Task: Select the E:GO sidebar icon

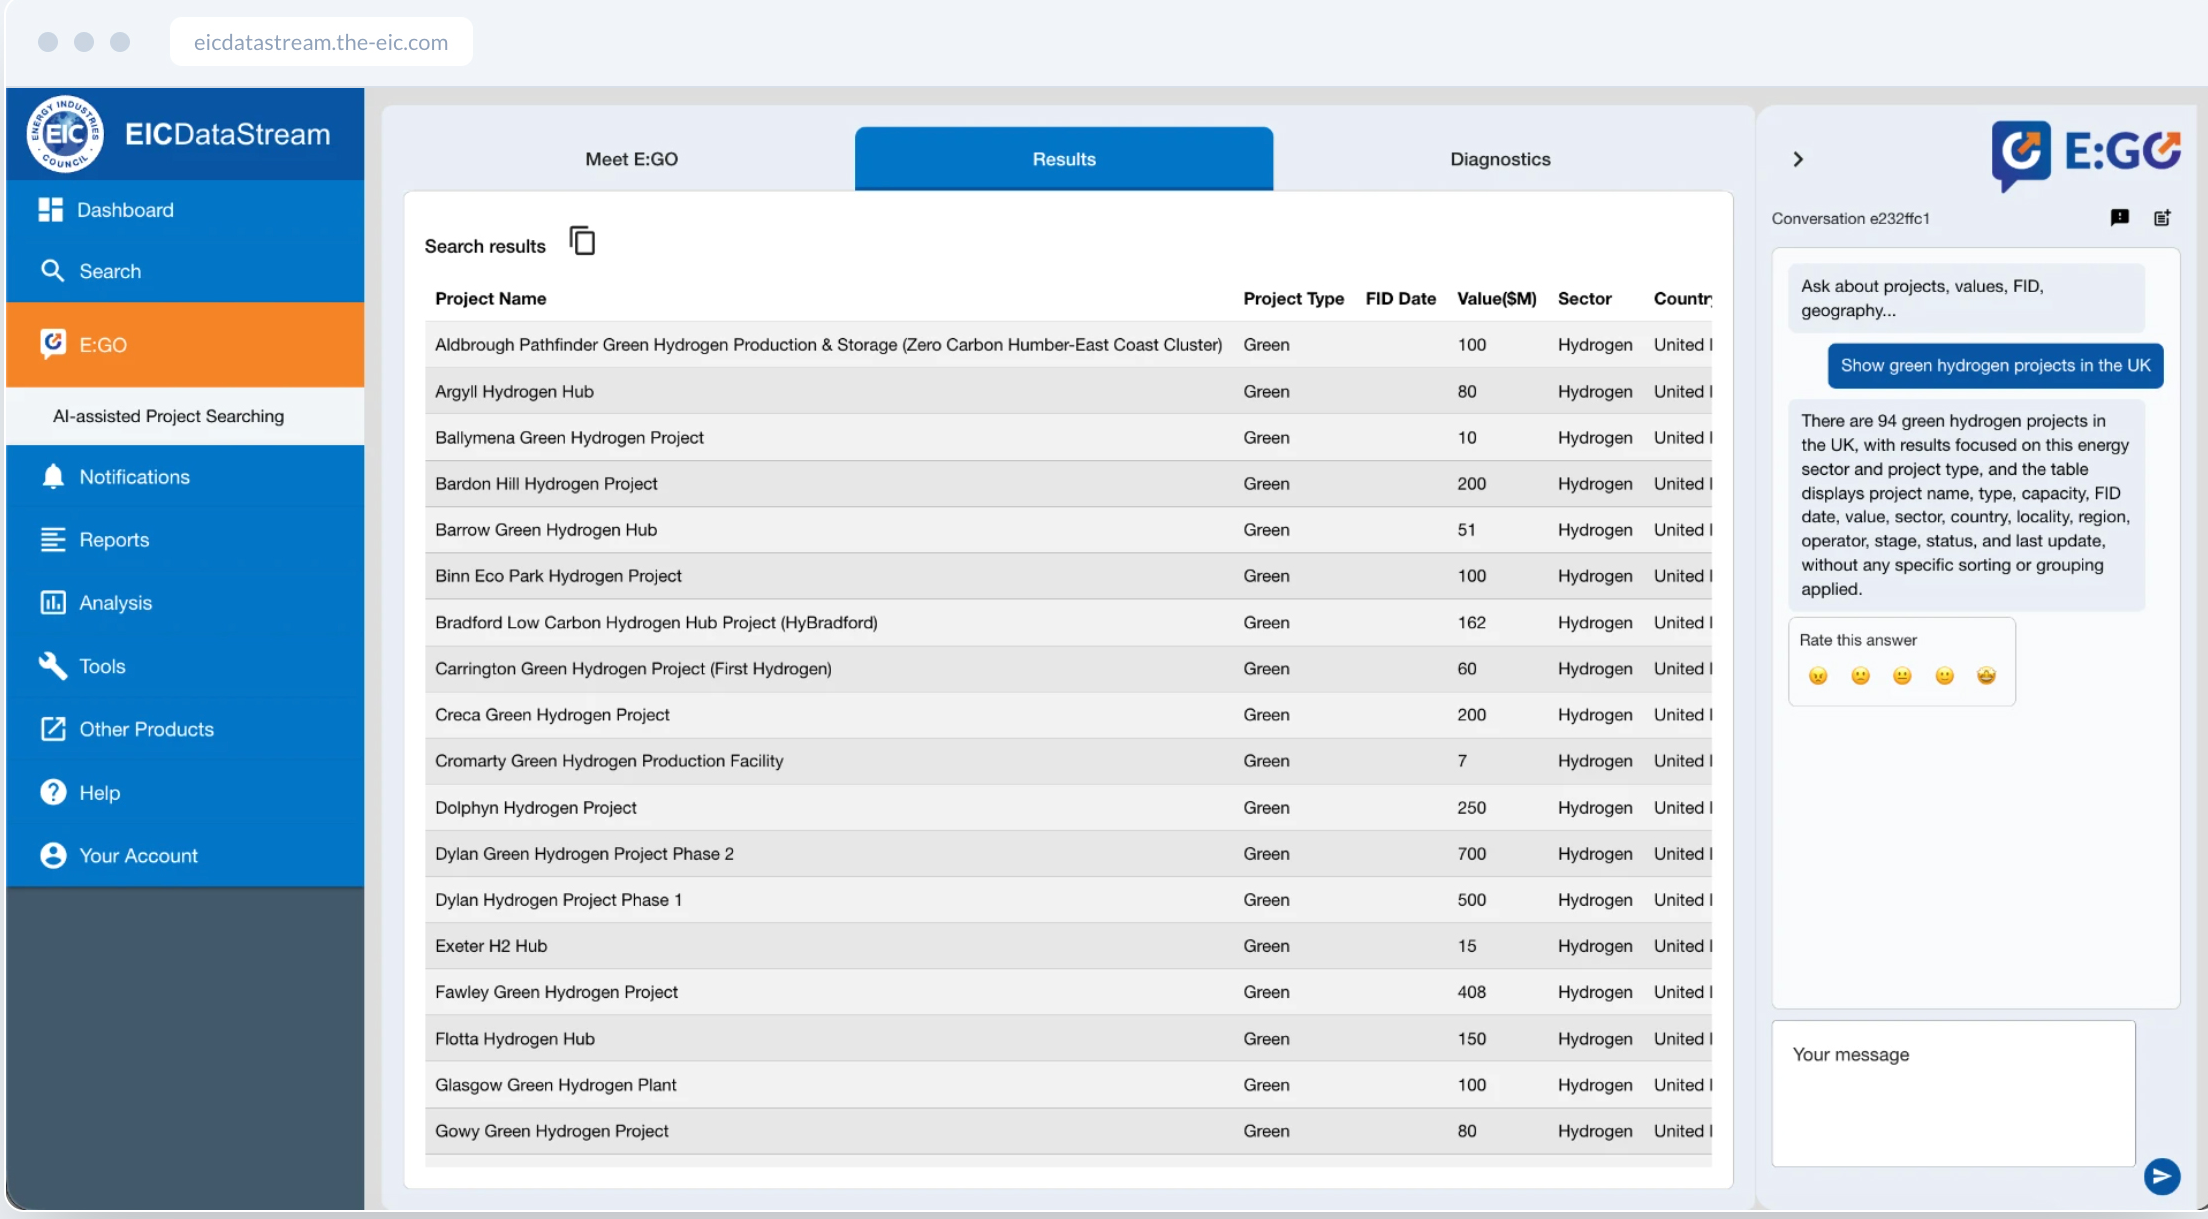Action: pos(53,344)
